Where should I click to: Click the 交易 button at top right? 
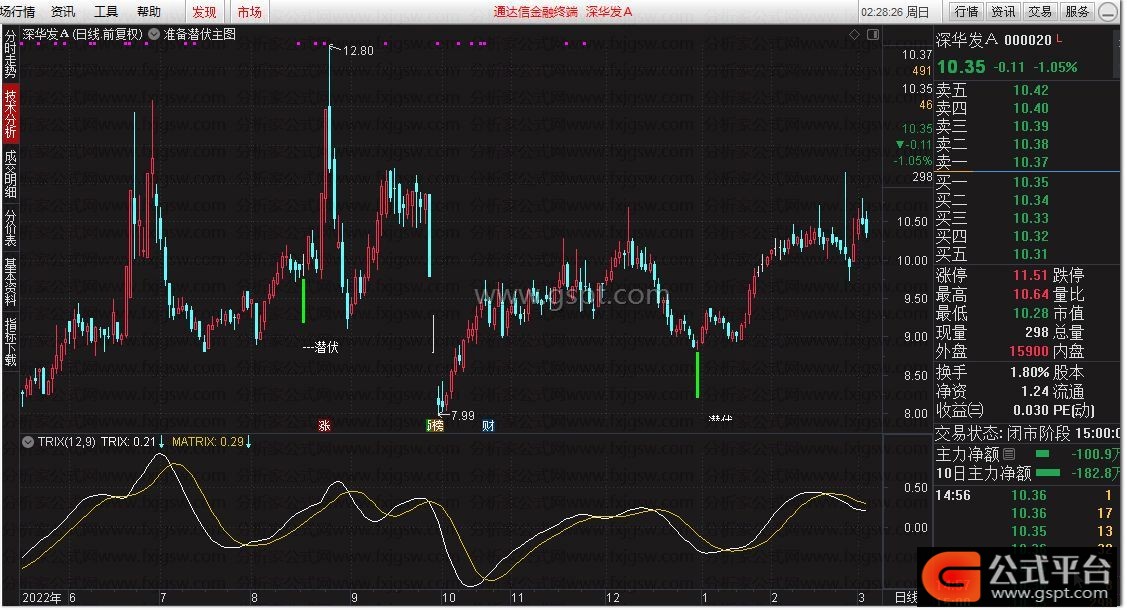click(1040, 11)
